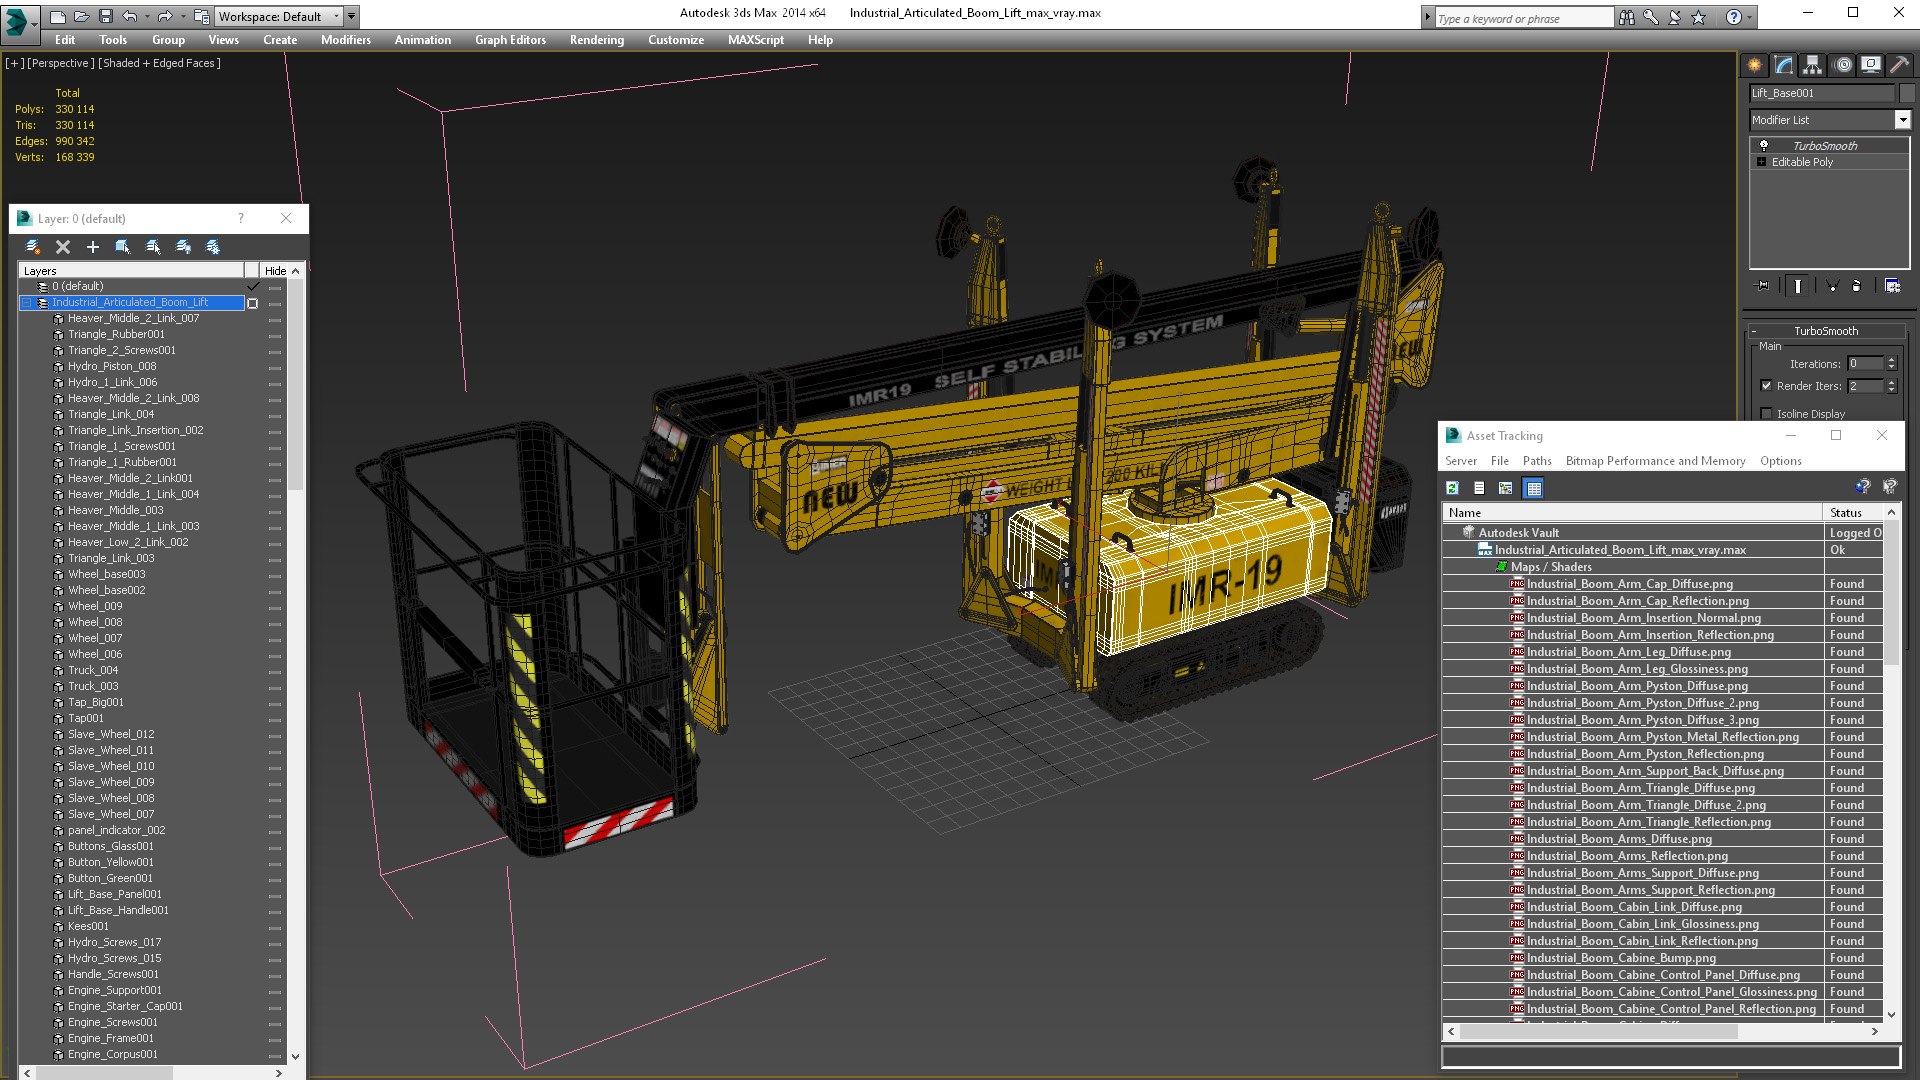
Task: Open the Help dropdown arrow
Action: (1750, 17)
